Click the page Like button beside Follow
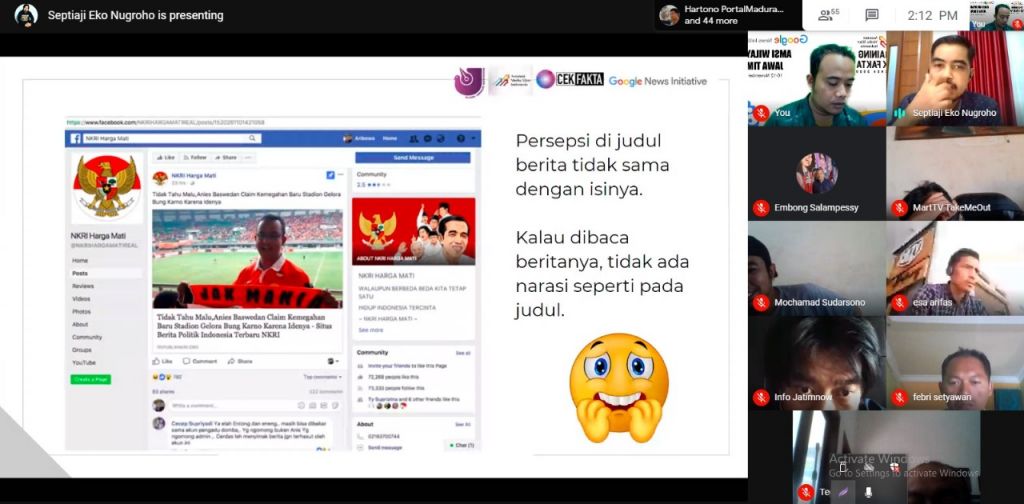Image resolution: width=1024 pixels, height=504 pixels. pyautogui.click(x=165, y=157)
